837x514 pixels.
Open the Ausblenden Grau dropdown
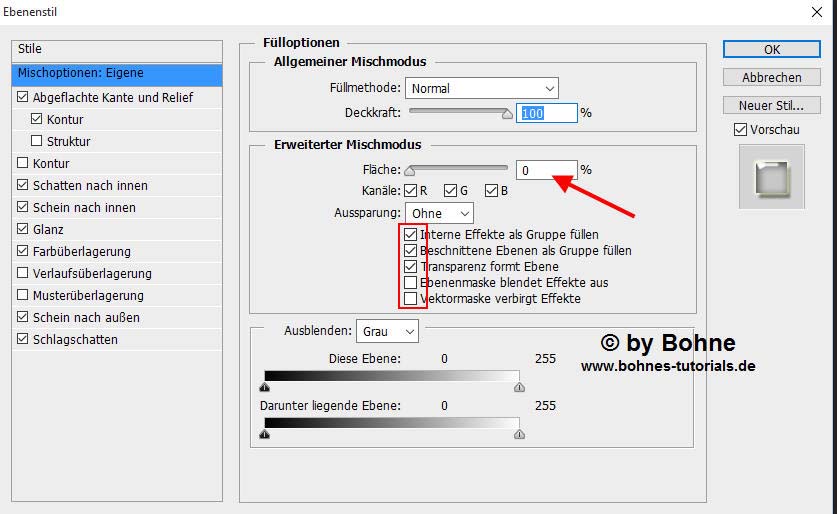click(389, 331)
